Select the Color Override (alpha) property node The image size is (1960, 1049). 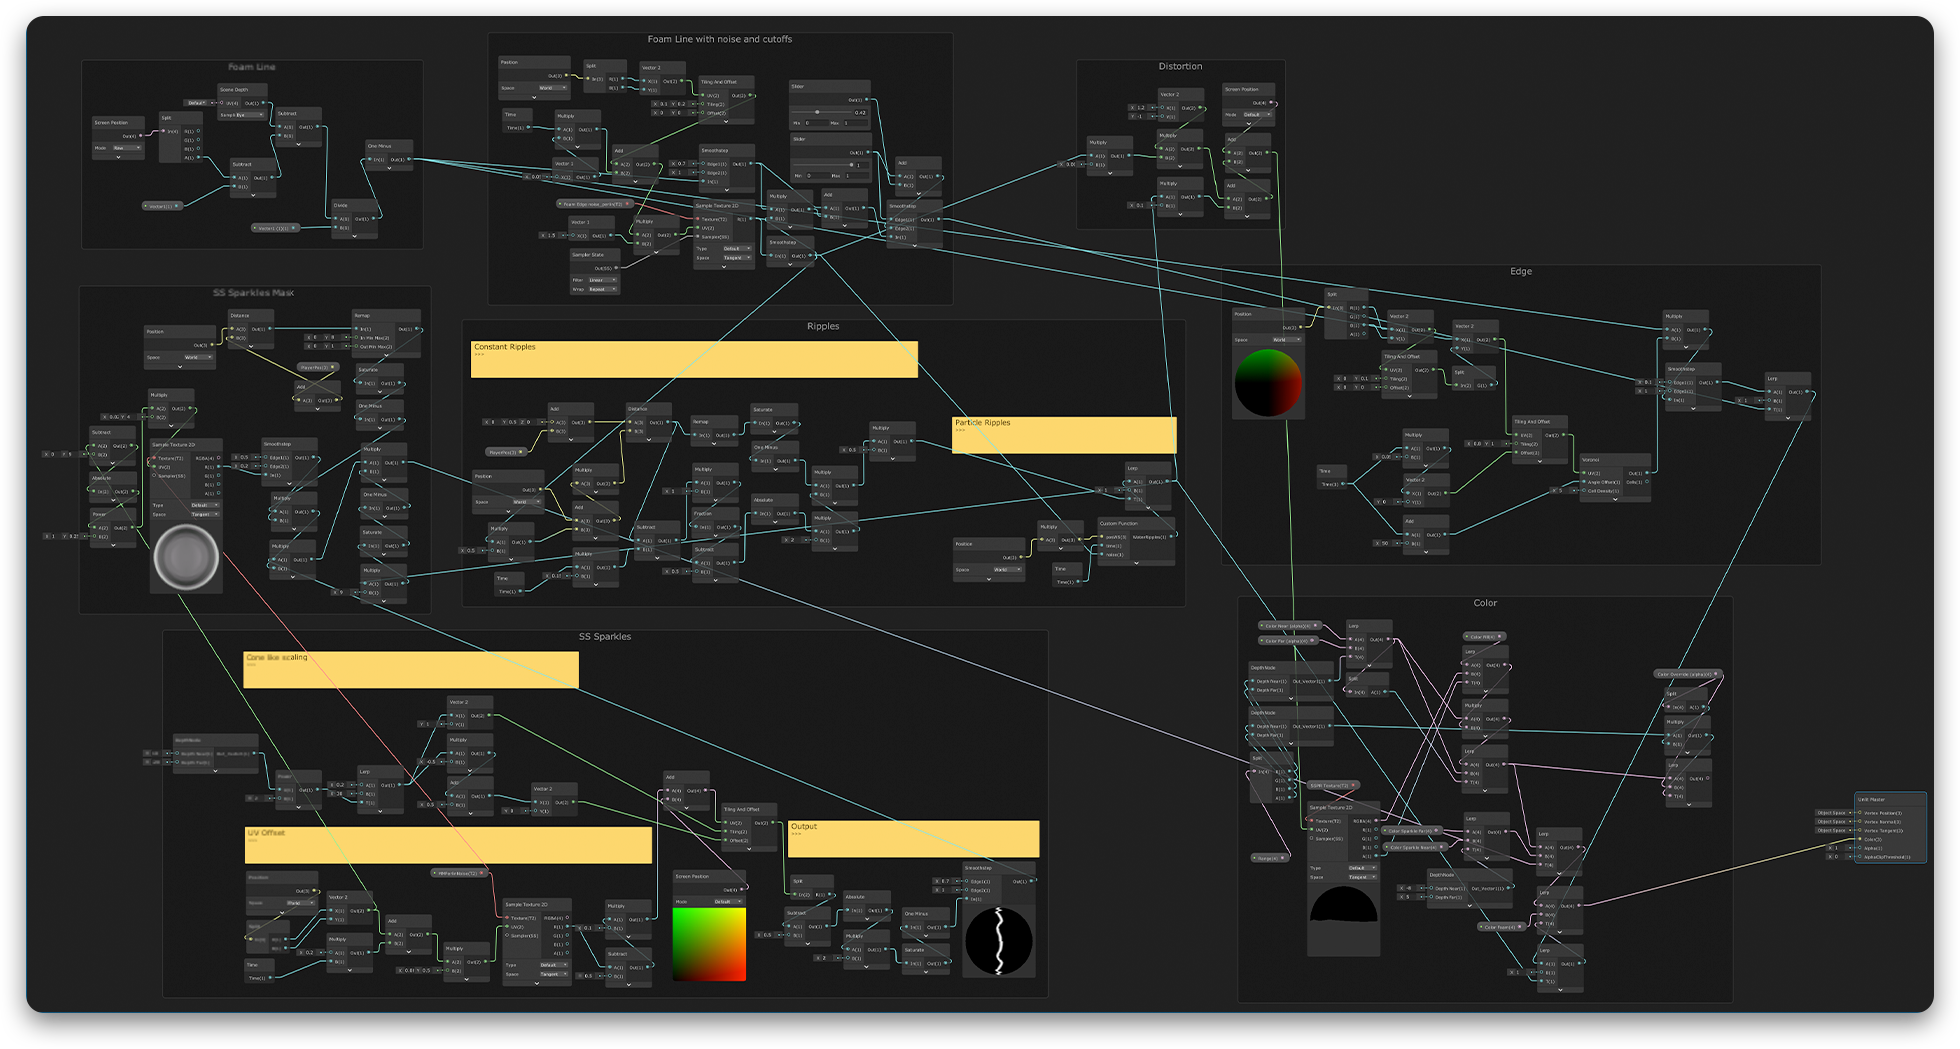tap(1688, 674)
